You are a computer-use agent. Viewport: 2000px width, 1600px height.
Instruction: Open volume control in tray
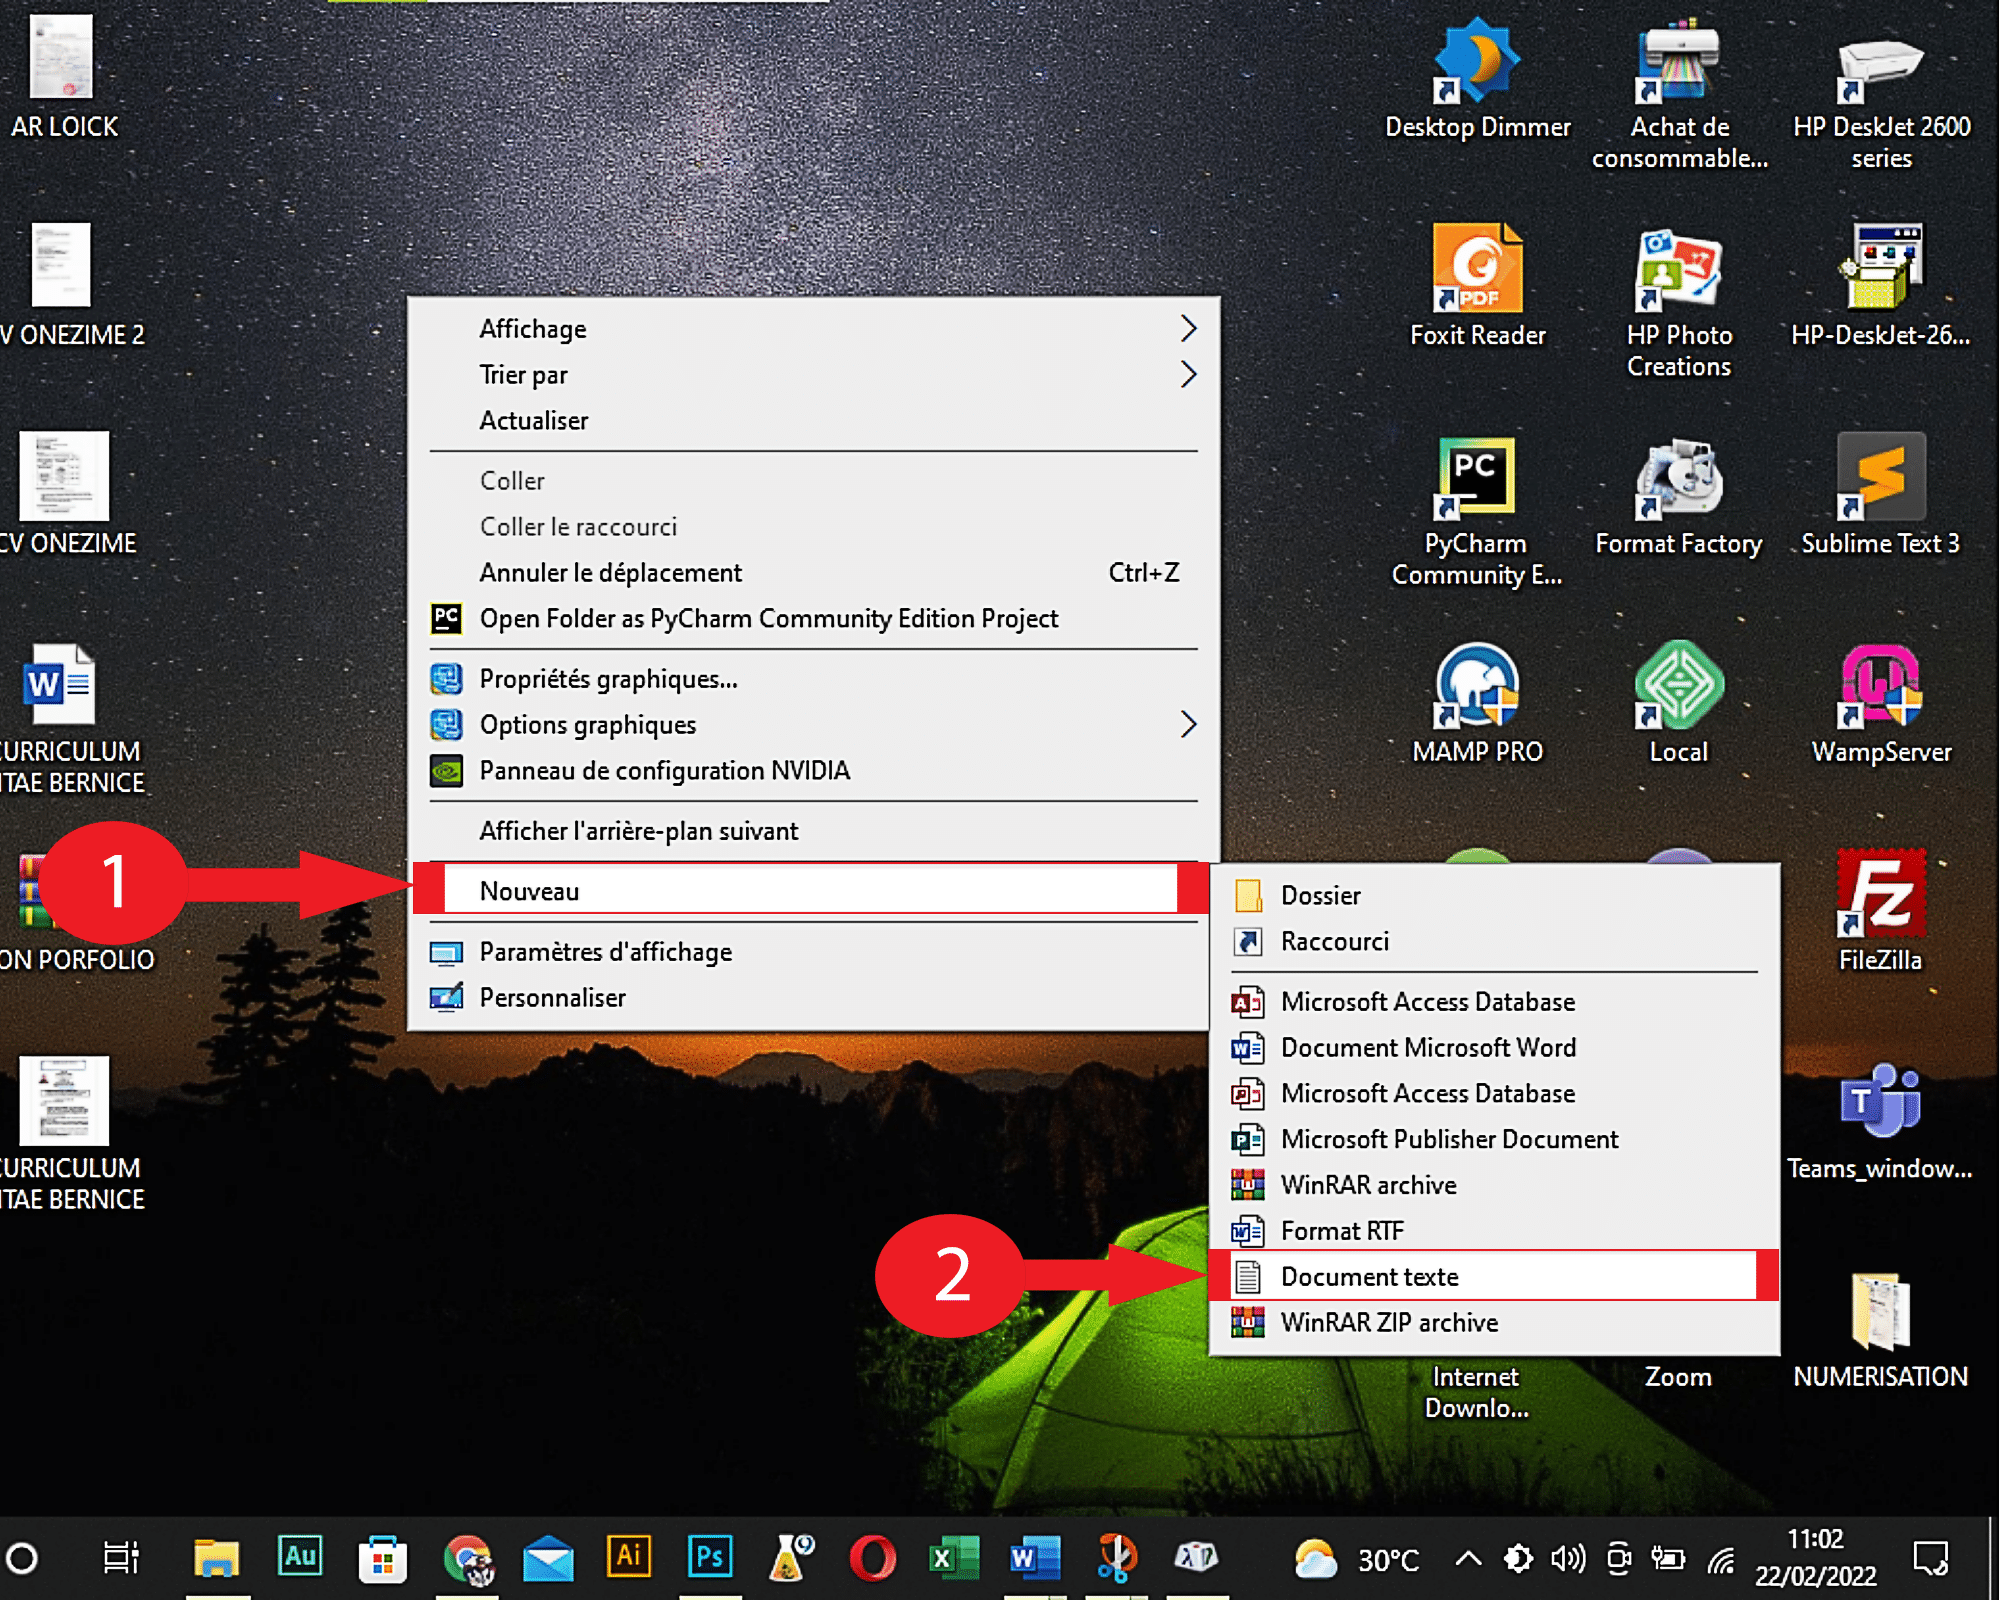tap(1568, 1559)
